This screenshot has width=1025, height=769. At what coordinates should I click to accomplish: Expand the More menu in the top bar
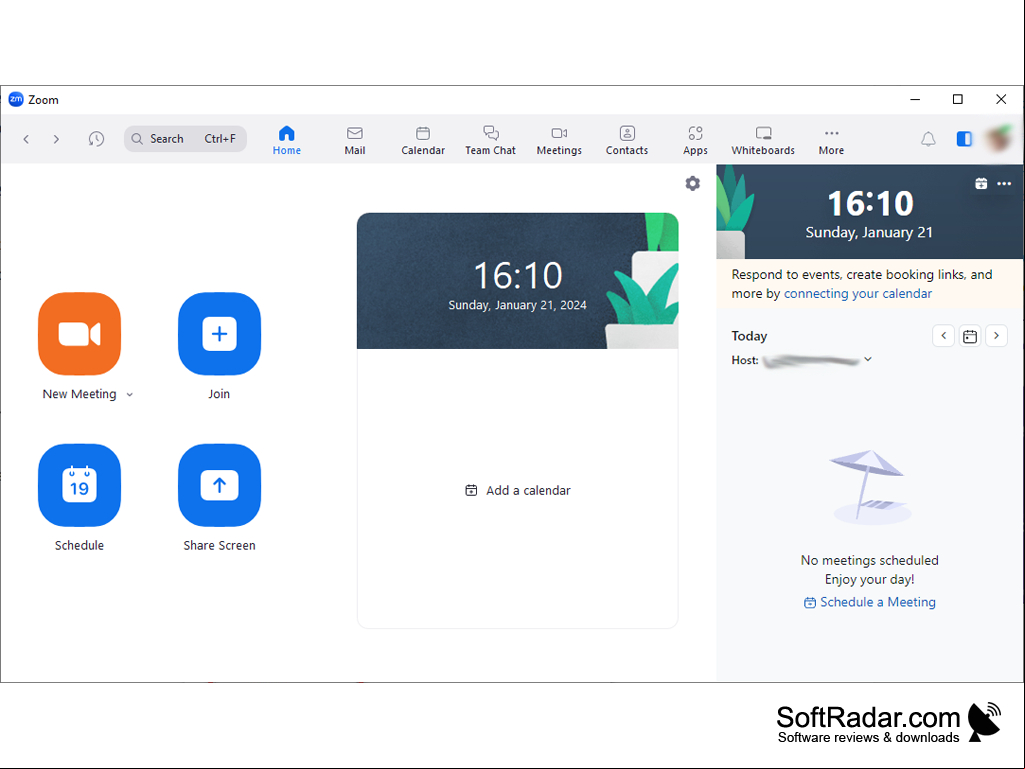pos(831,140)
